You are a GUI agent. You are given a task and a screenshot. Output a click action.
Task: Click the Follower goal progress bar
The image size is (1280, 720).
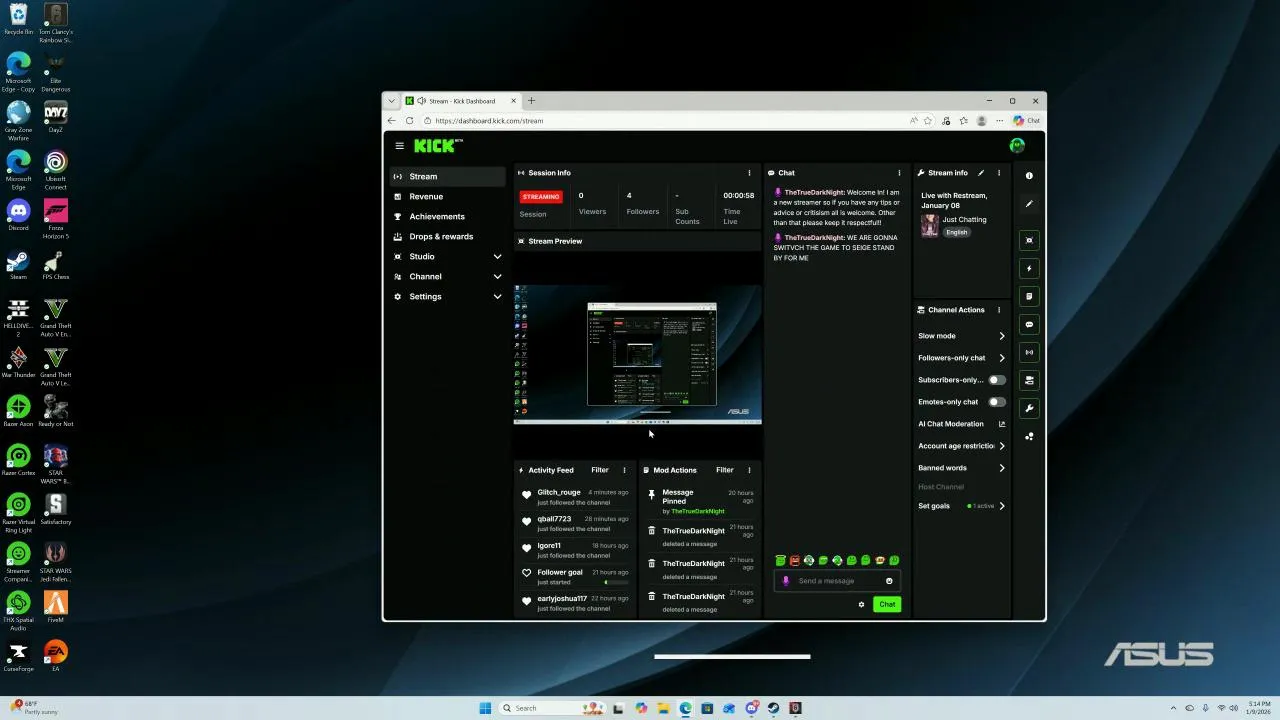616,582
